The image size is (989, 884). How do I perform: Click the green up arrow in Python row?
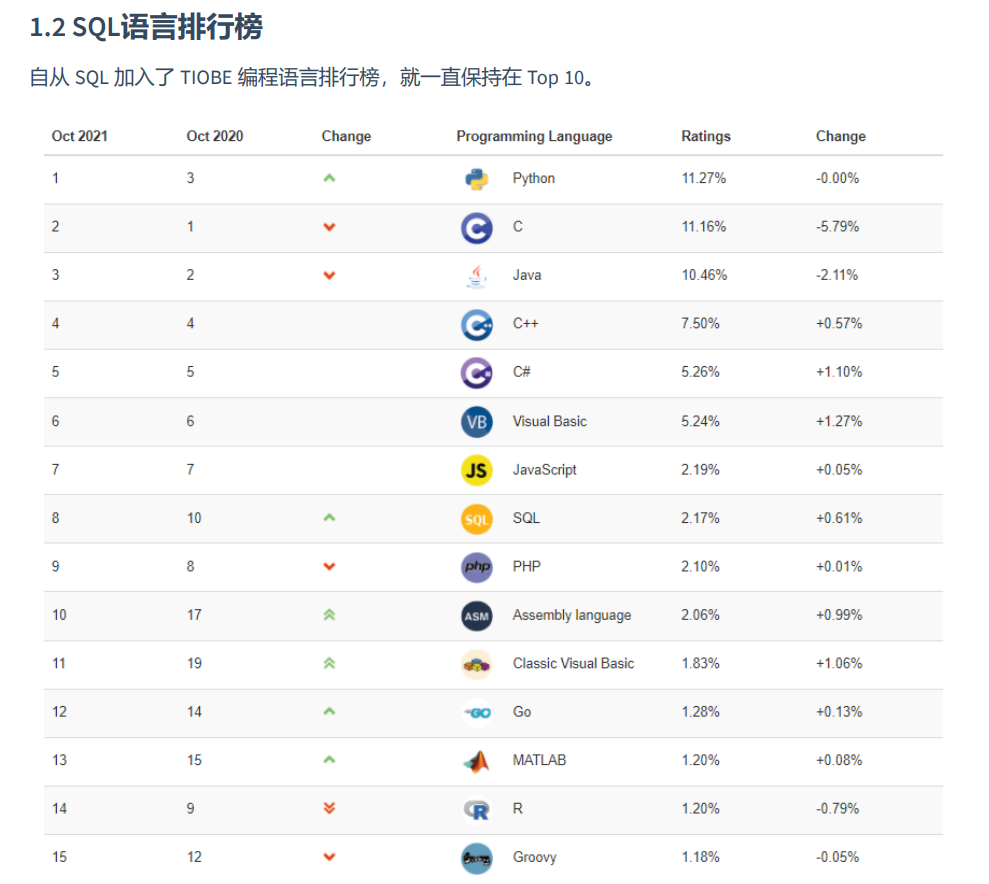click(329, 178)
